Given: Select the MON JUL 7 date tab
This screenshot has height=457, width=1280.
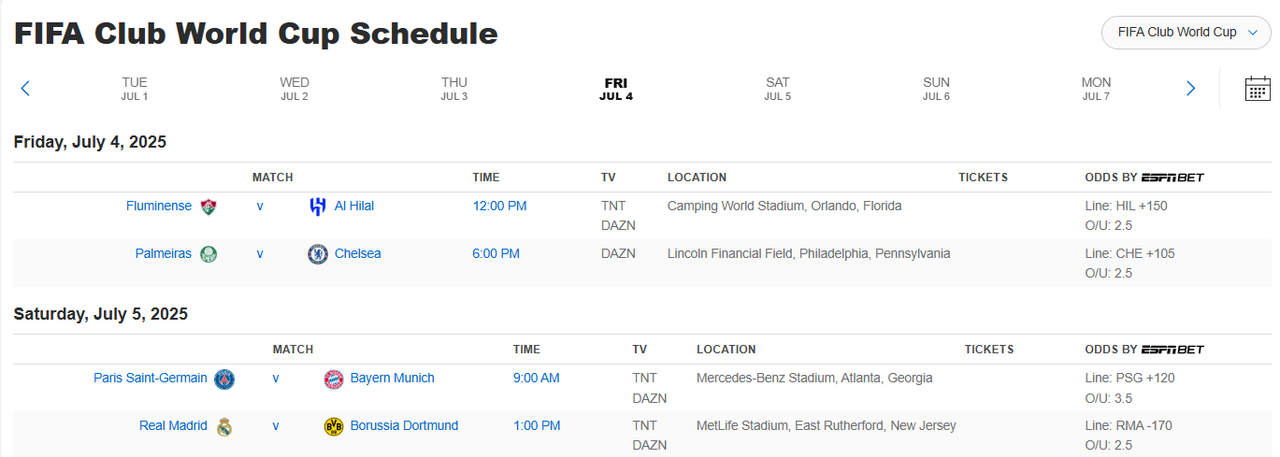Looking at the screenshot, I should pyautogui.click(x=1096, y=89).
